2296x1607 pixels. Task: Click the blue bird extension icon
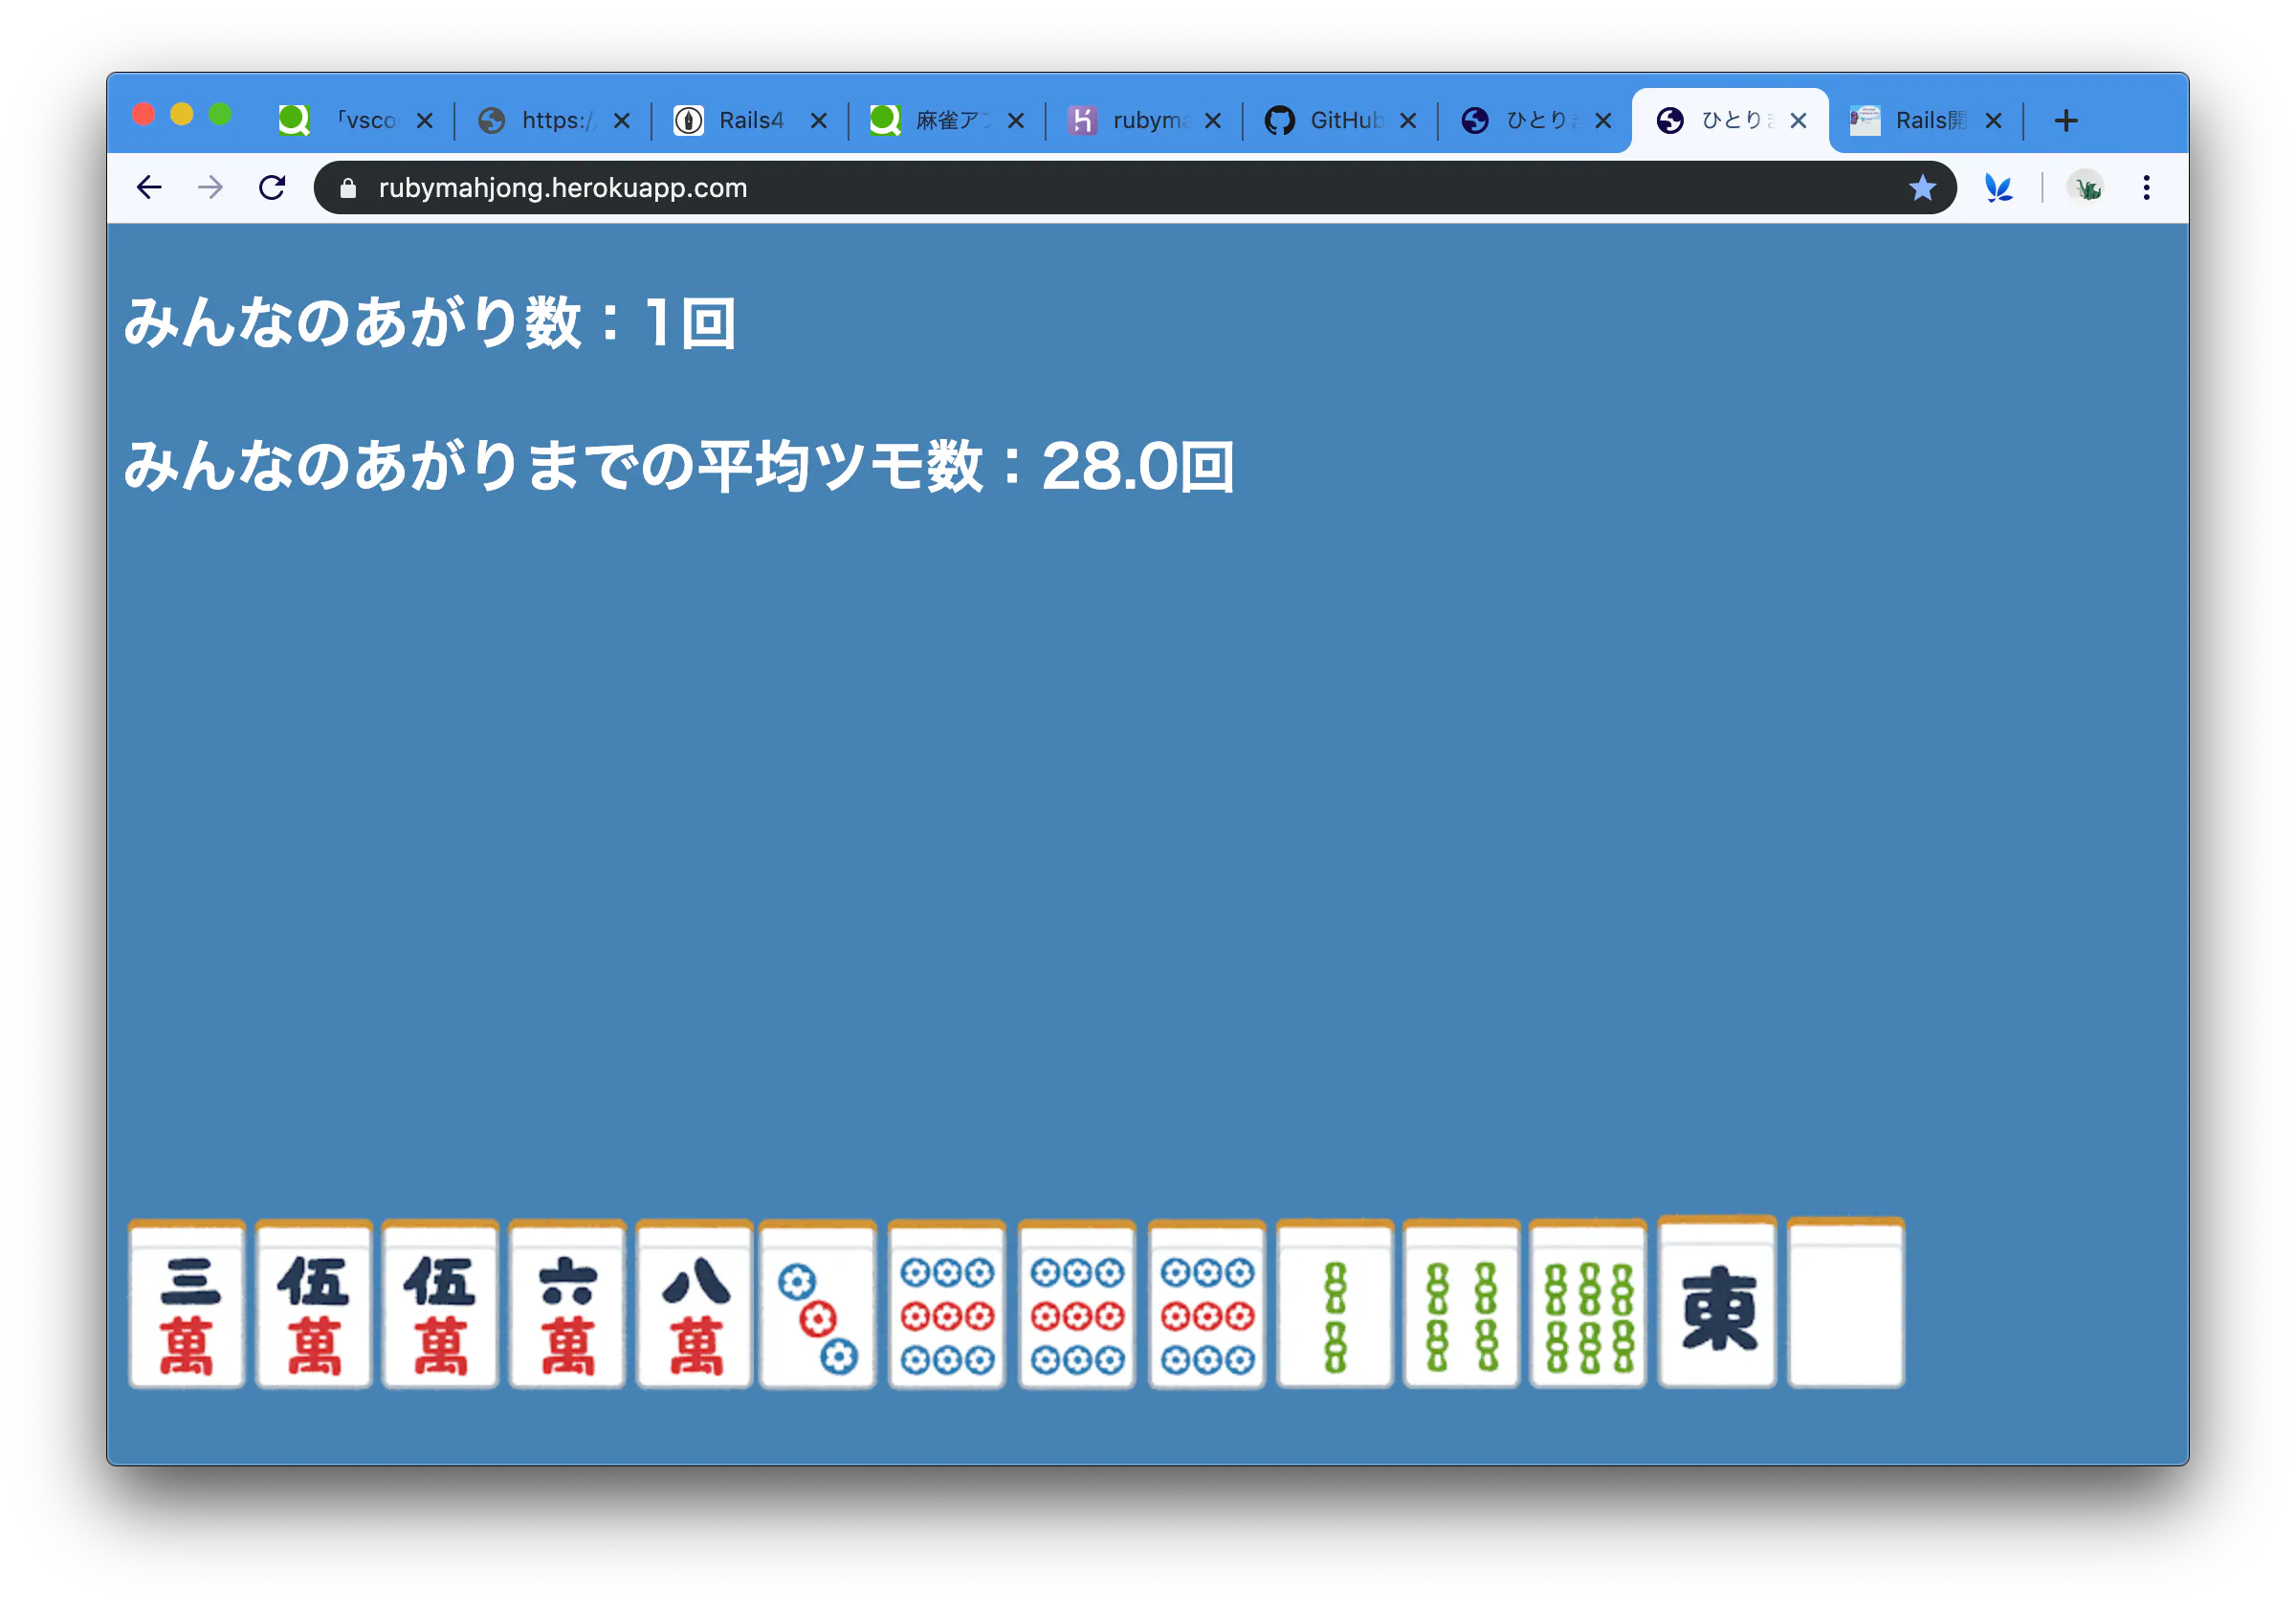point(1998,187)
